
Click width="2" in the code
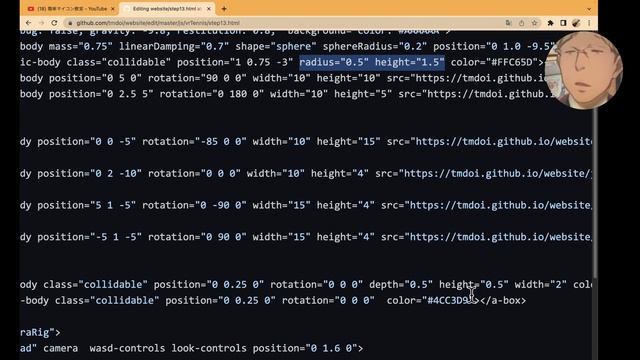pos(540,285)
